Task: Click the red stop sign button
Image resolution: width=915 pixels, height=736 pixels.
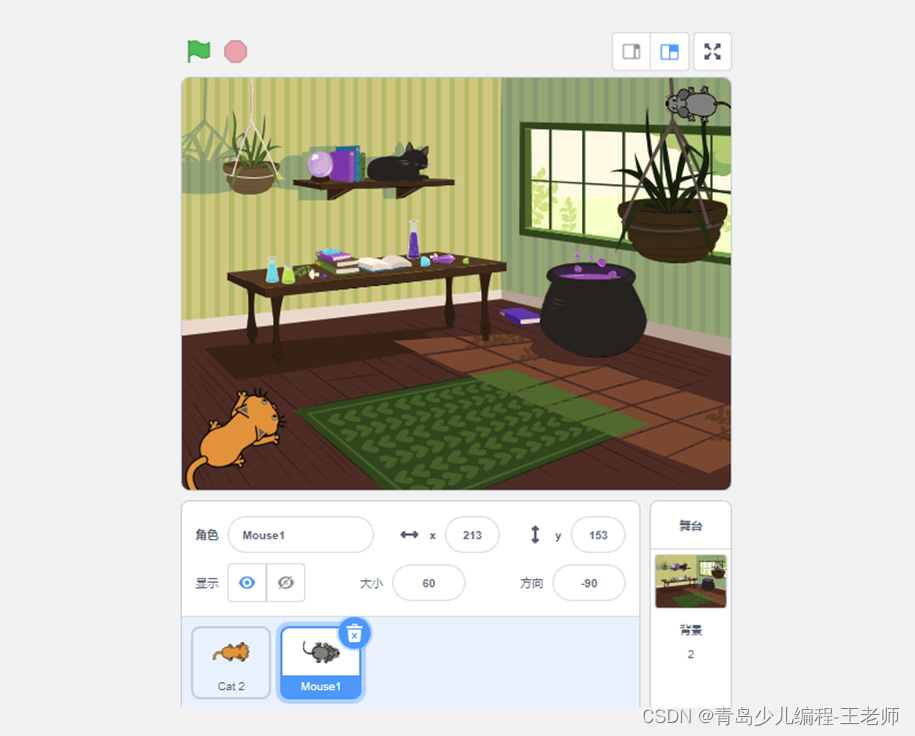Action: coord(236,51)
